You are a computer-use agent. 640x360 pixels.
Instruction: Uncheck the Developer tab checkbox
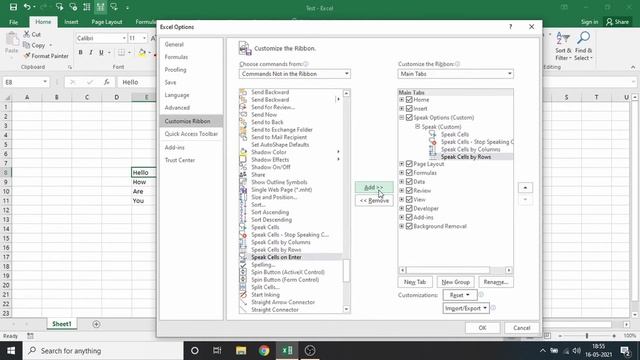click(x=409, y=208)
